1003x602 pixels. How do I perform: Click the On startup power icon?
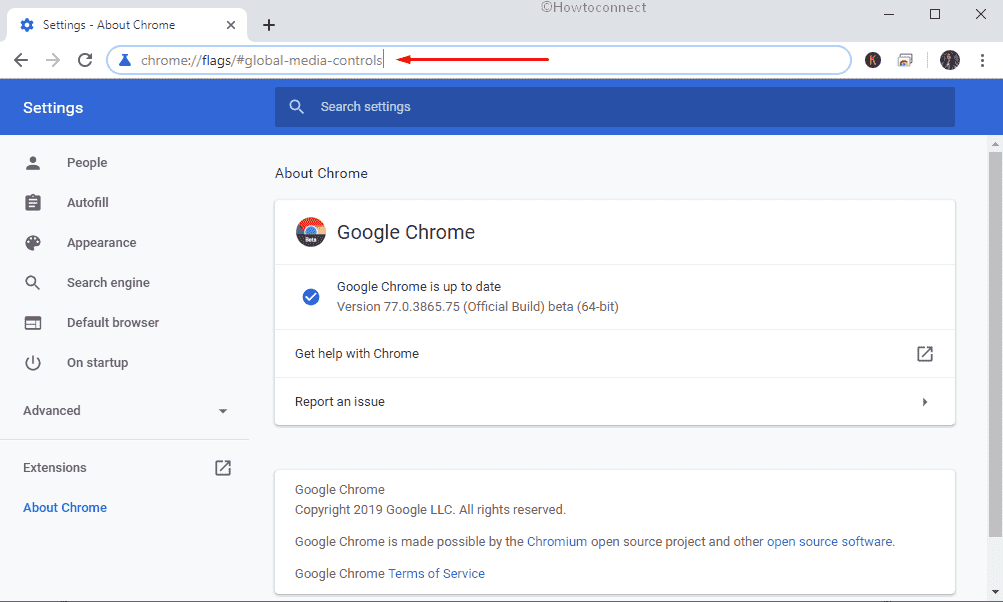pos(33,363)
